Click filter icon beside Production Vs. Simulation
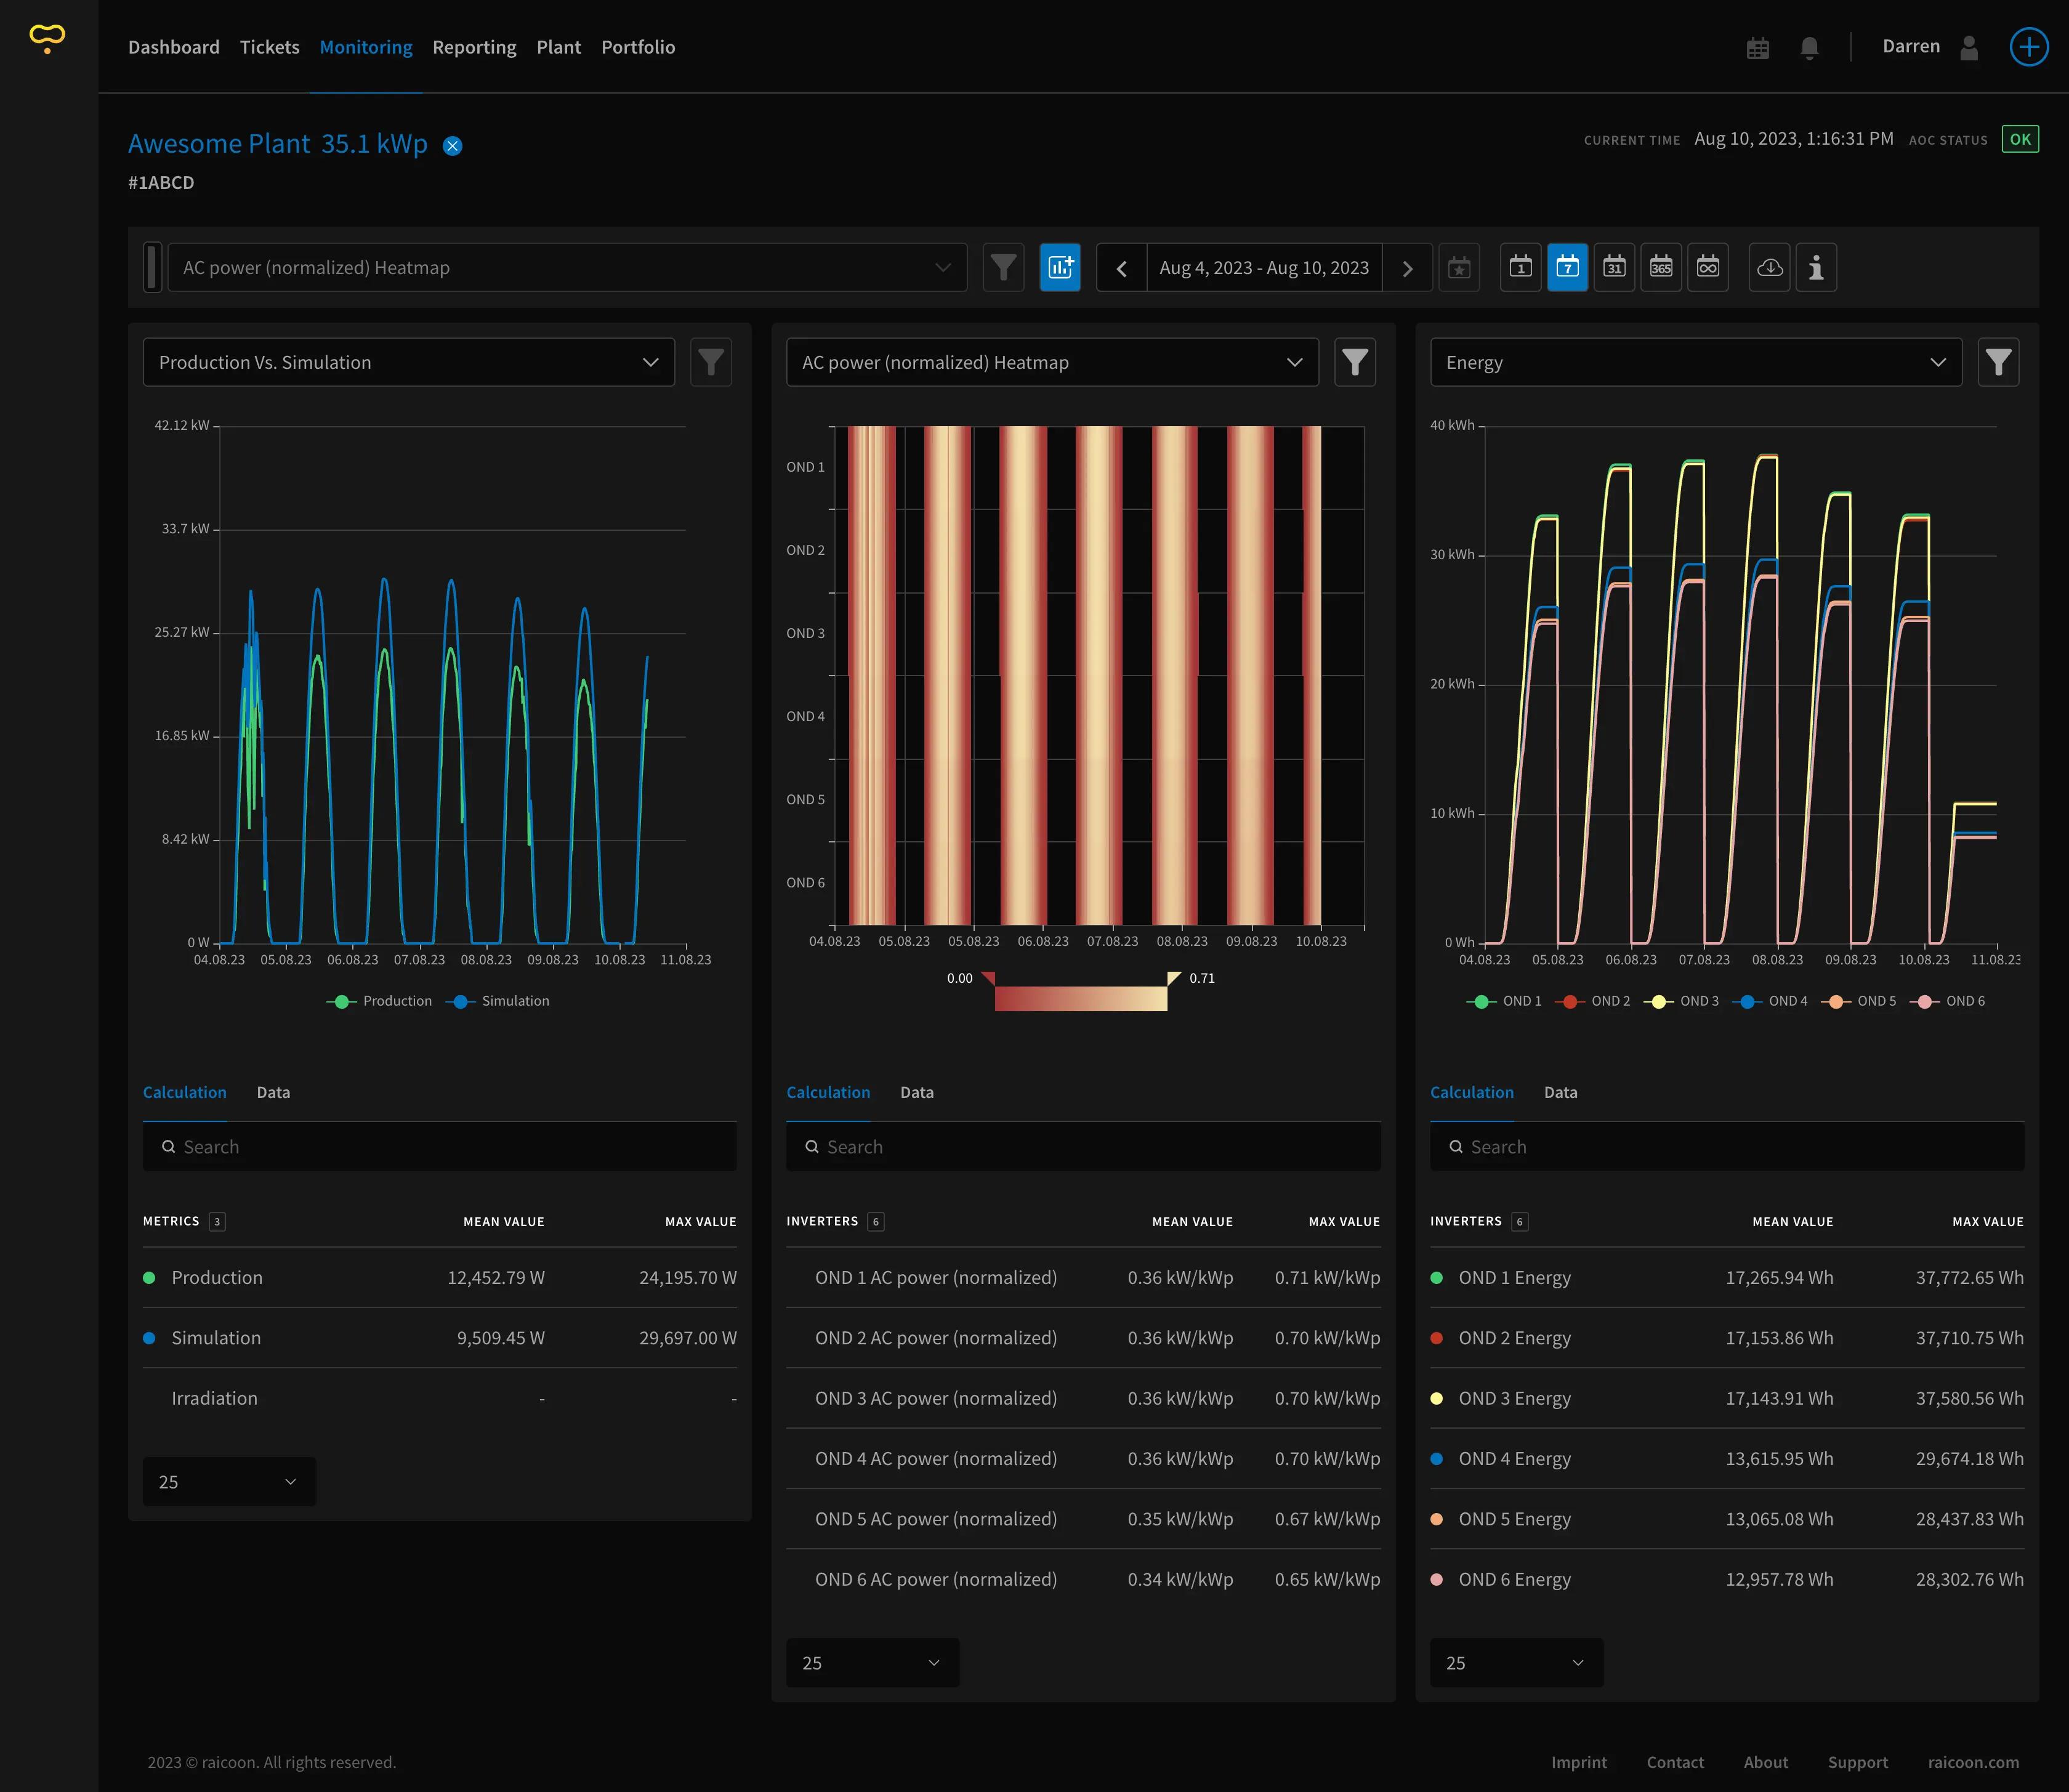 pos(711,362)
